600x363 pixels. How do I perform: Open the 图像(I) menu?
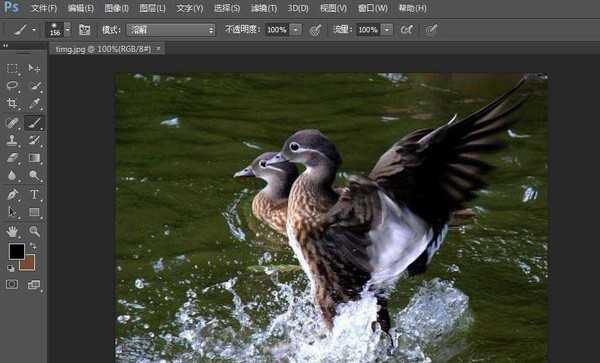tap(116, 8)
